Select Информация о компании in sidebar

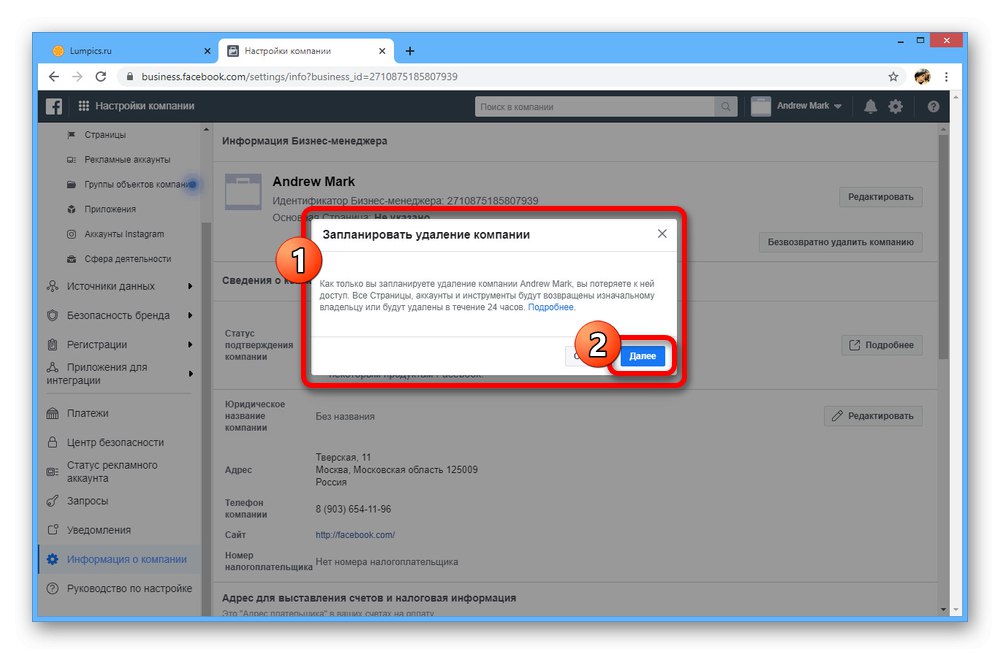point(119,560)
